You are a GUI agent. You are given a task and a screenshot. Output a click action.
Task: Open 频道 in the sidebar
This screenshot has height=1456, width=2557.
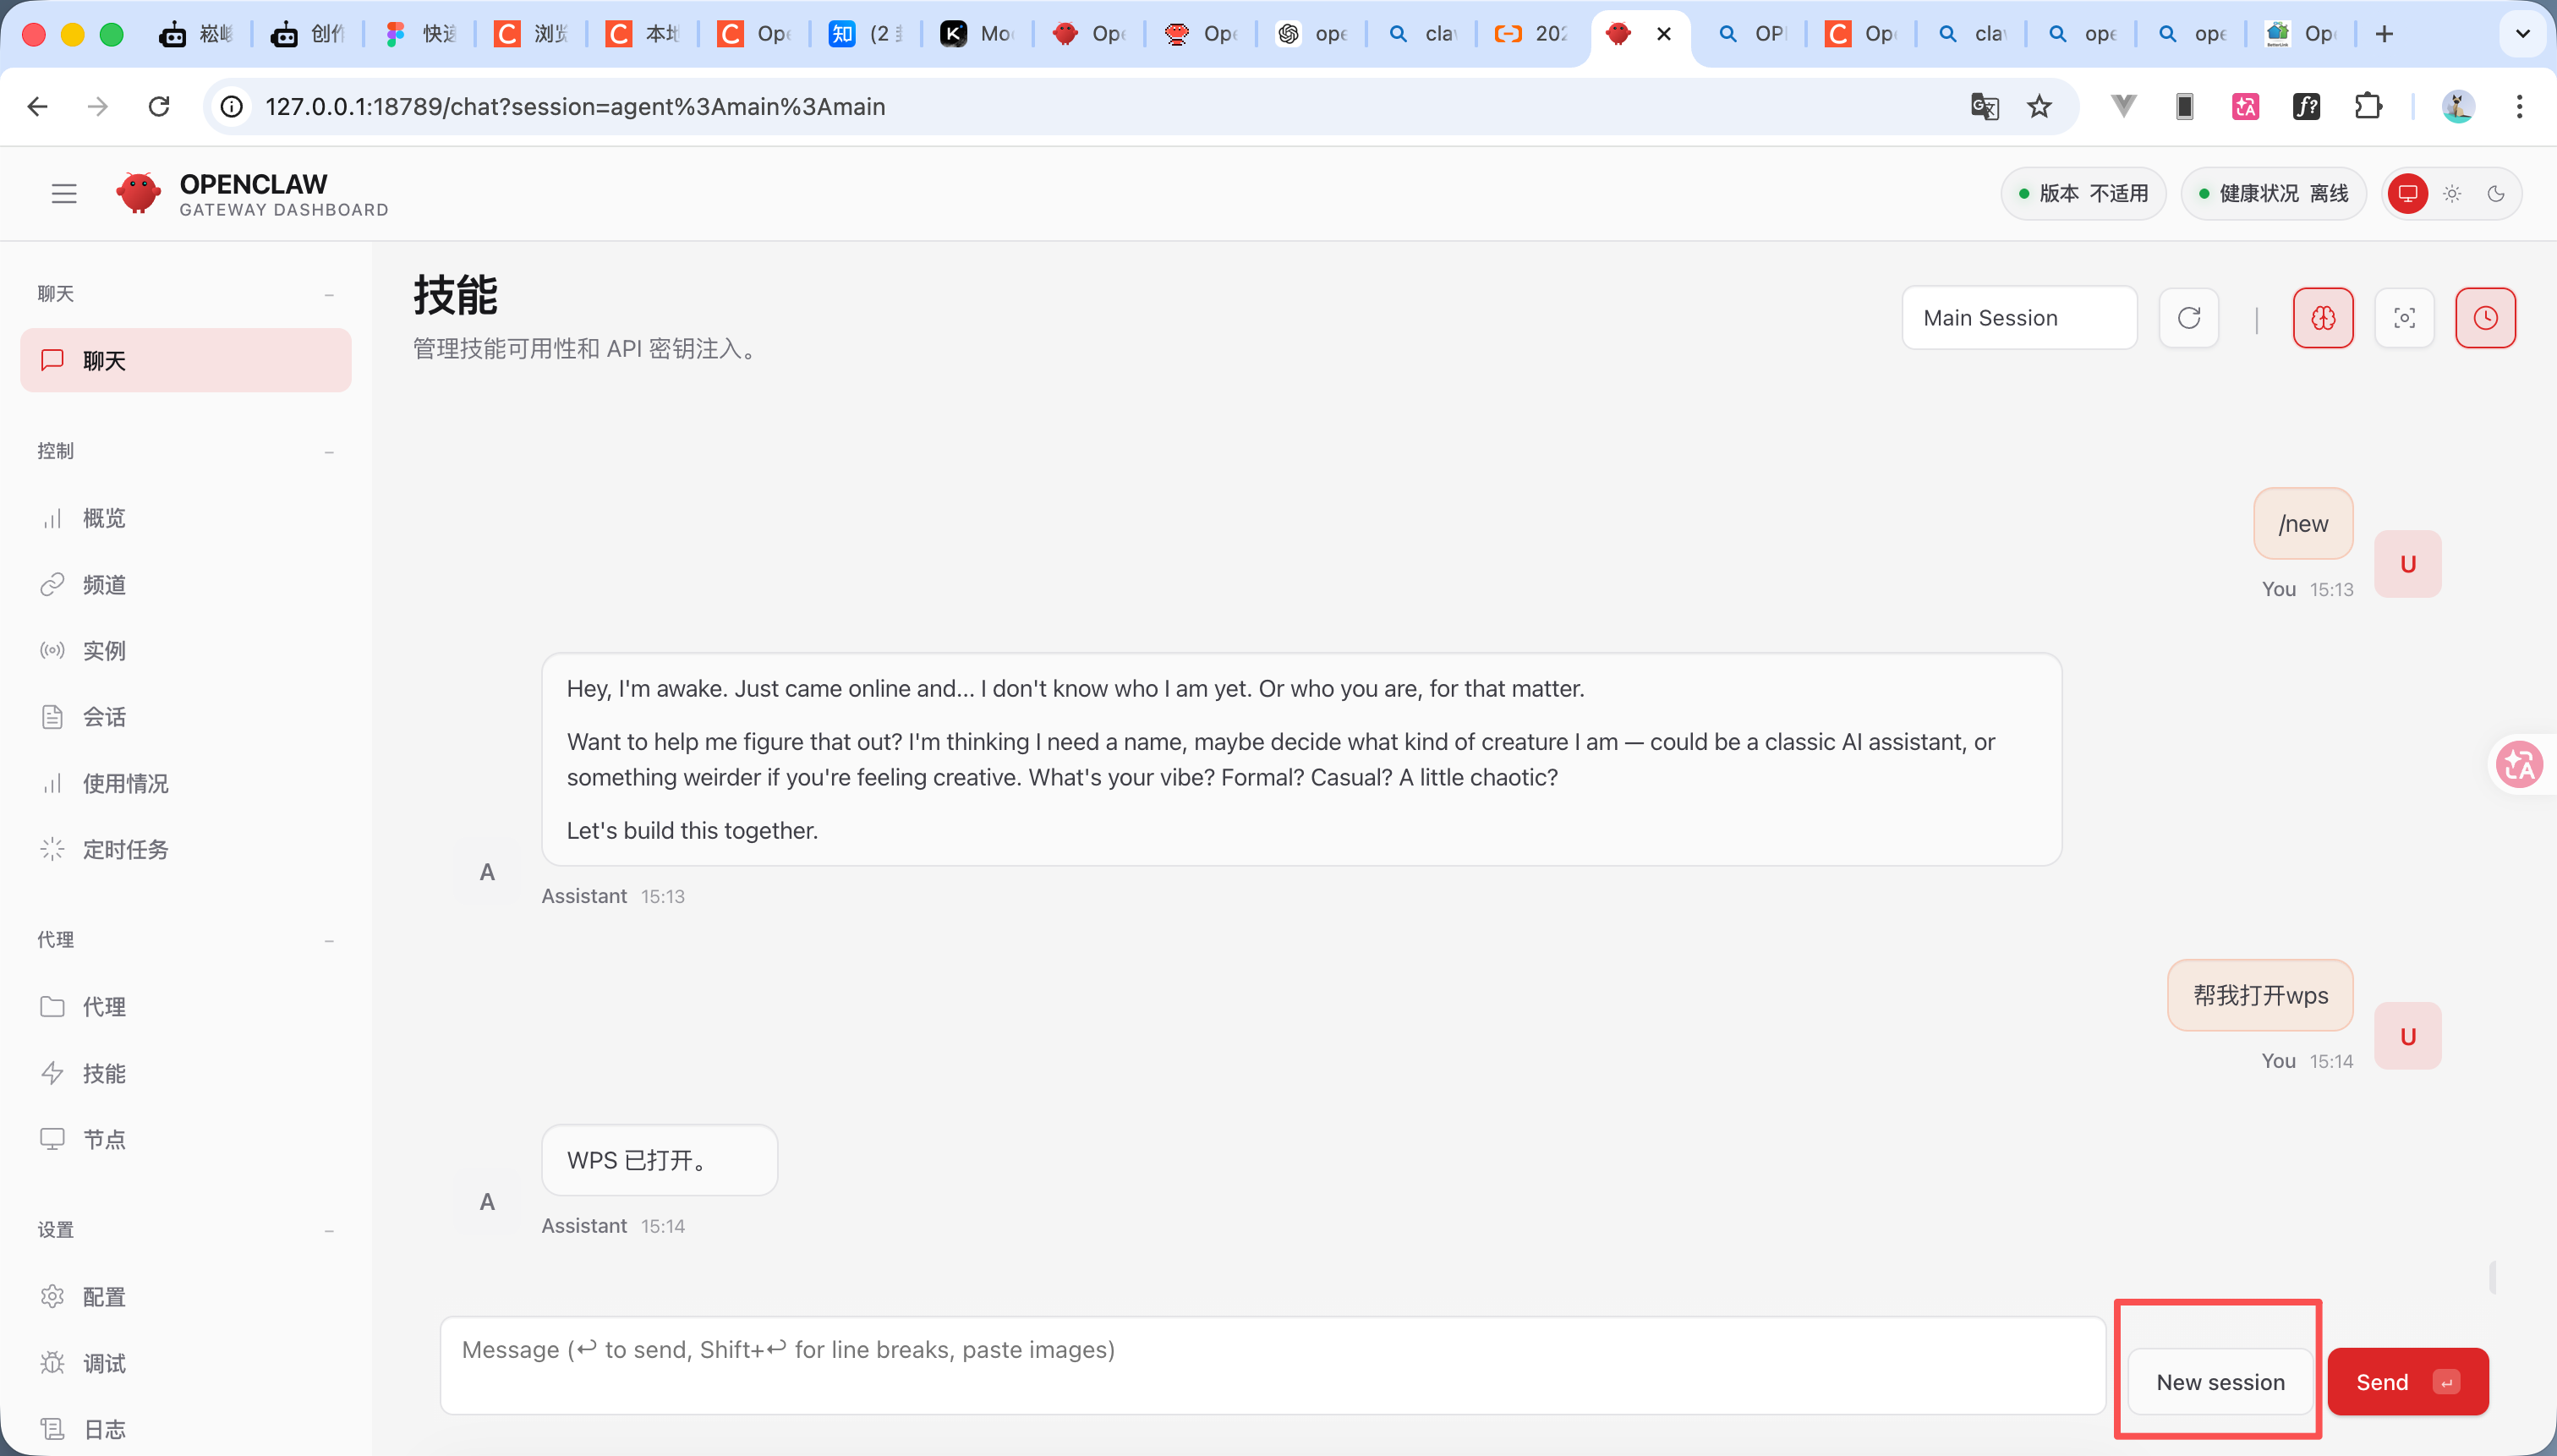tap(104, 585)
